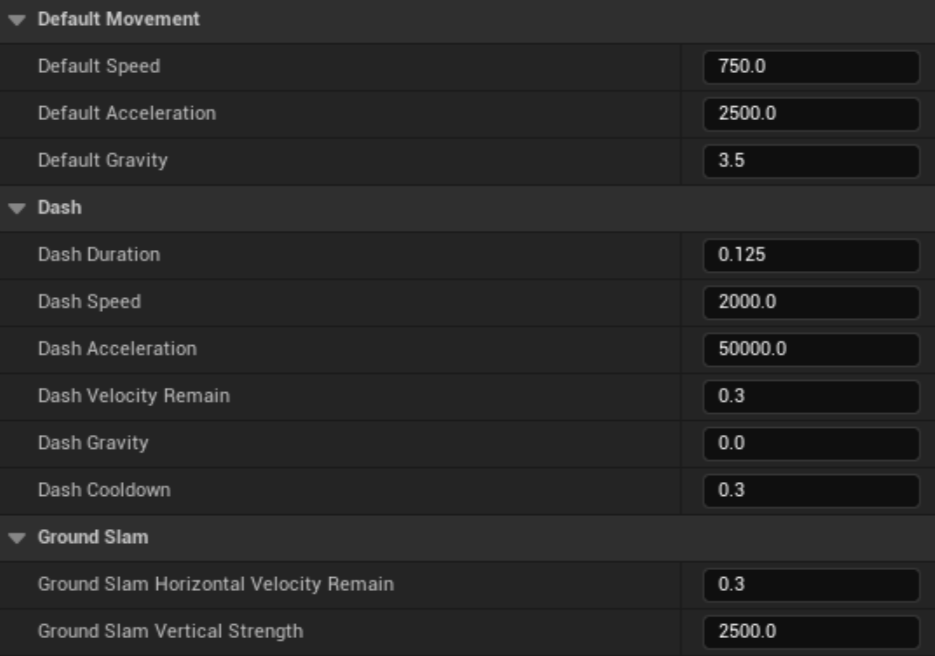Collapse the Default Movement section
The height and width of the screenshot is (656, 935).
(17, 20)
